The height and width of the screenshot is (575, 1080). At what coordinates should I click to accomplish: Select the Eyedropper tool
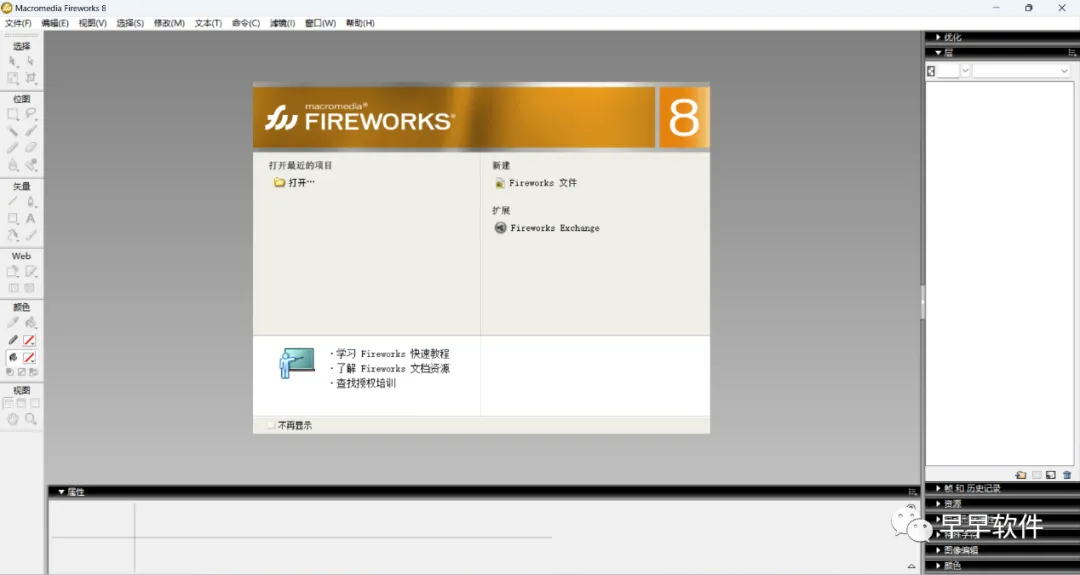click(12, 322)
